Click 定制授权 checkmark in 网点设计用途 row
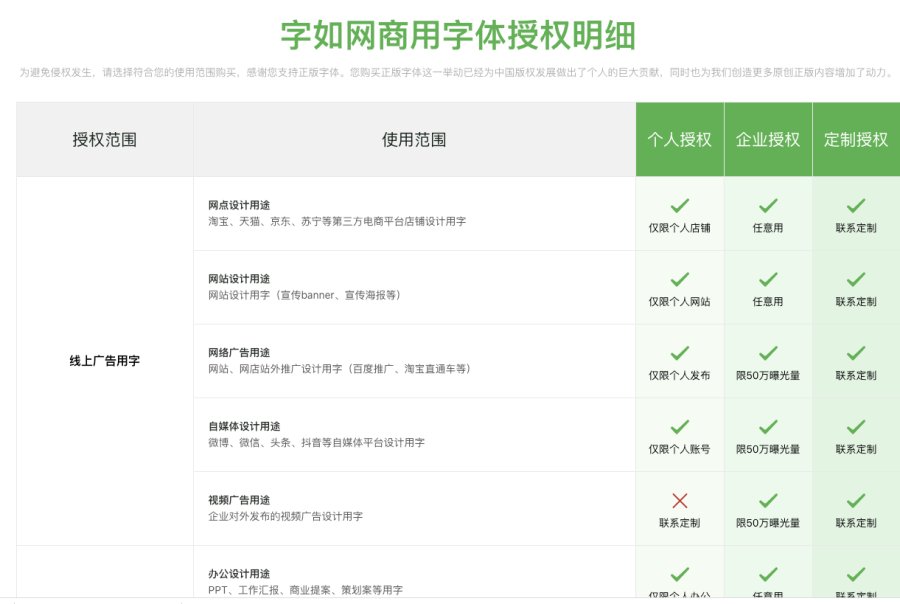Image resolution: width=900 pixels, height=604 pixels. (x=856, y=206)
